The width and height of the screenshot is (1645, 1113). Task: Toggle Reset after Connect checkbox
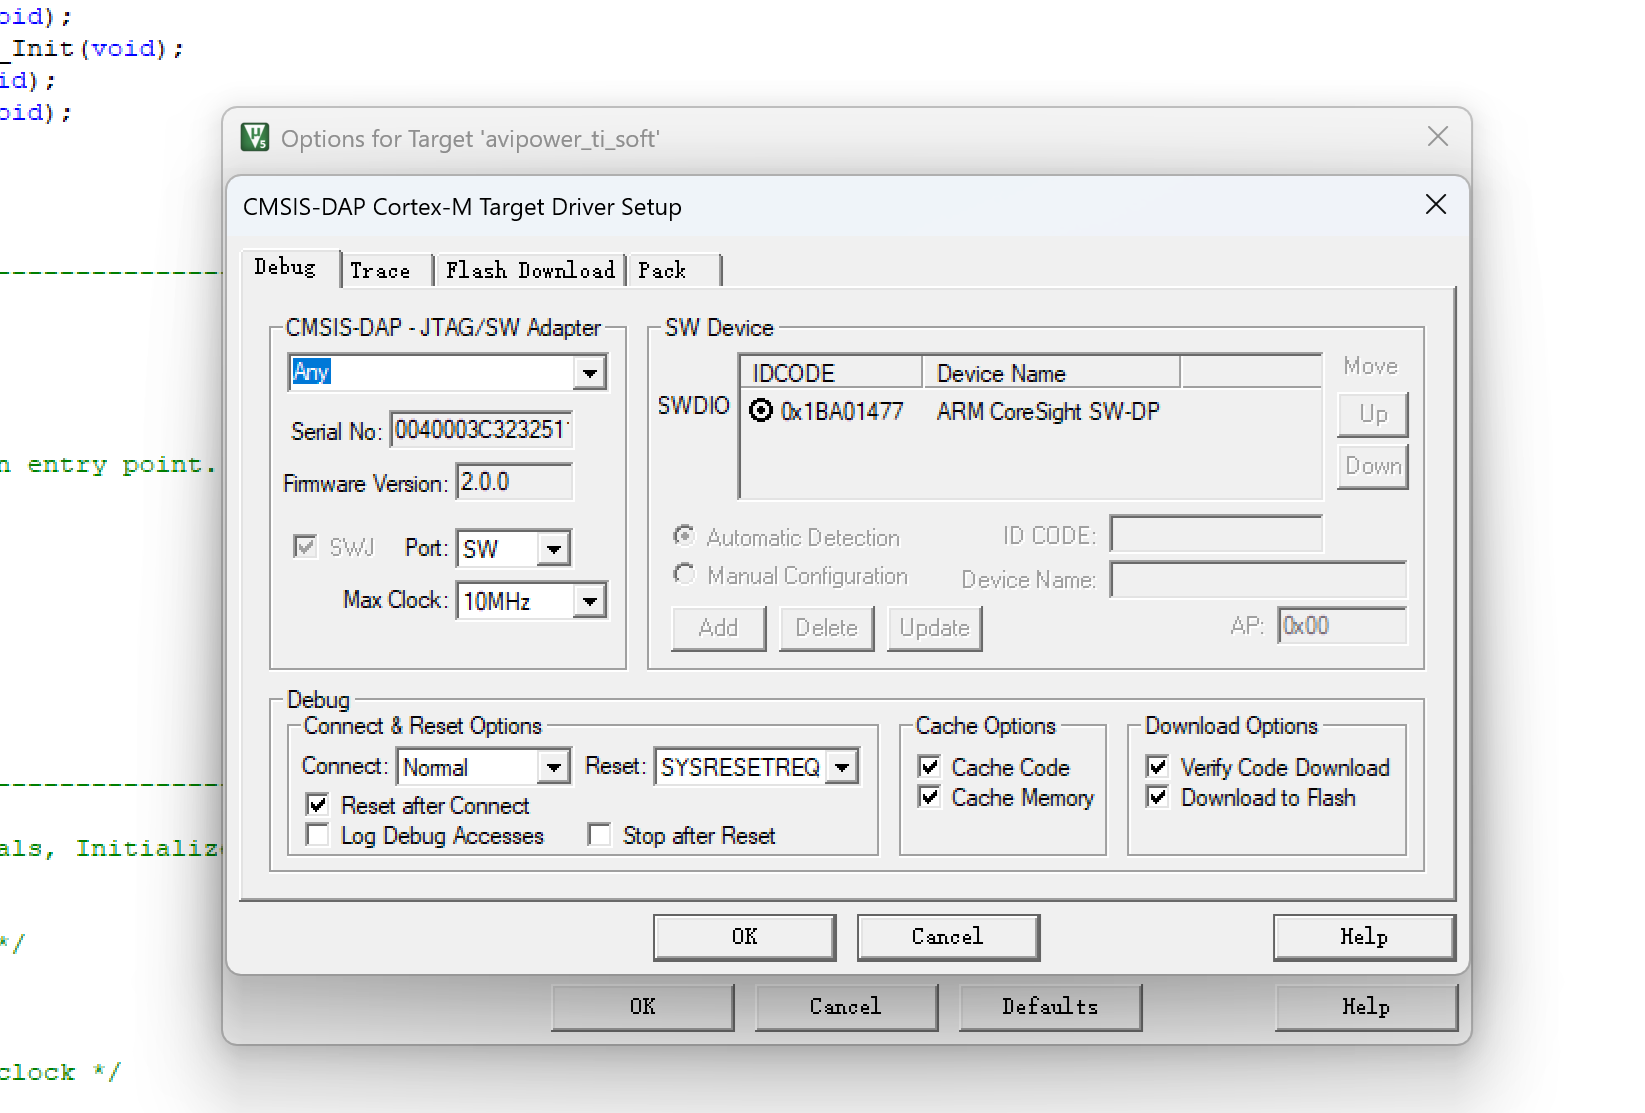pyautogui.click(x=318, y=805)
